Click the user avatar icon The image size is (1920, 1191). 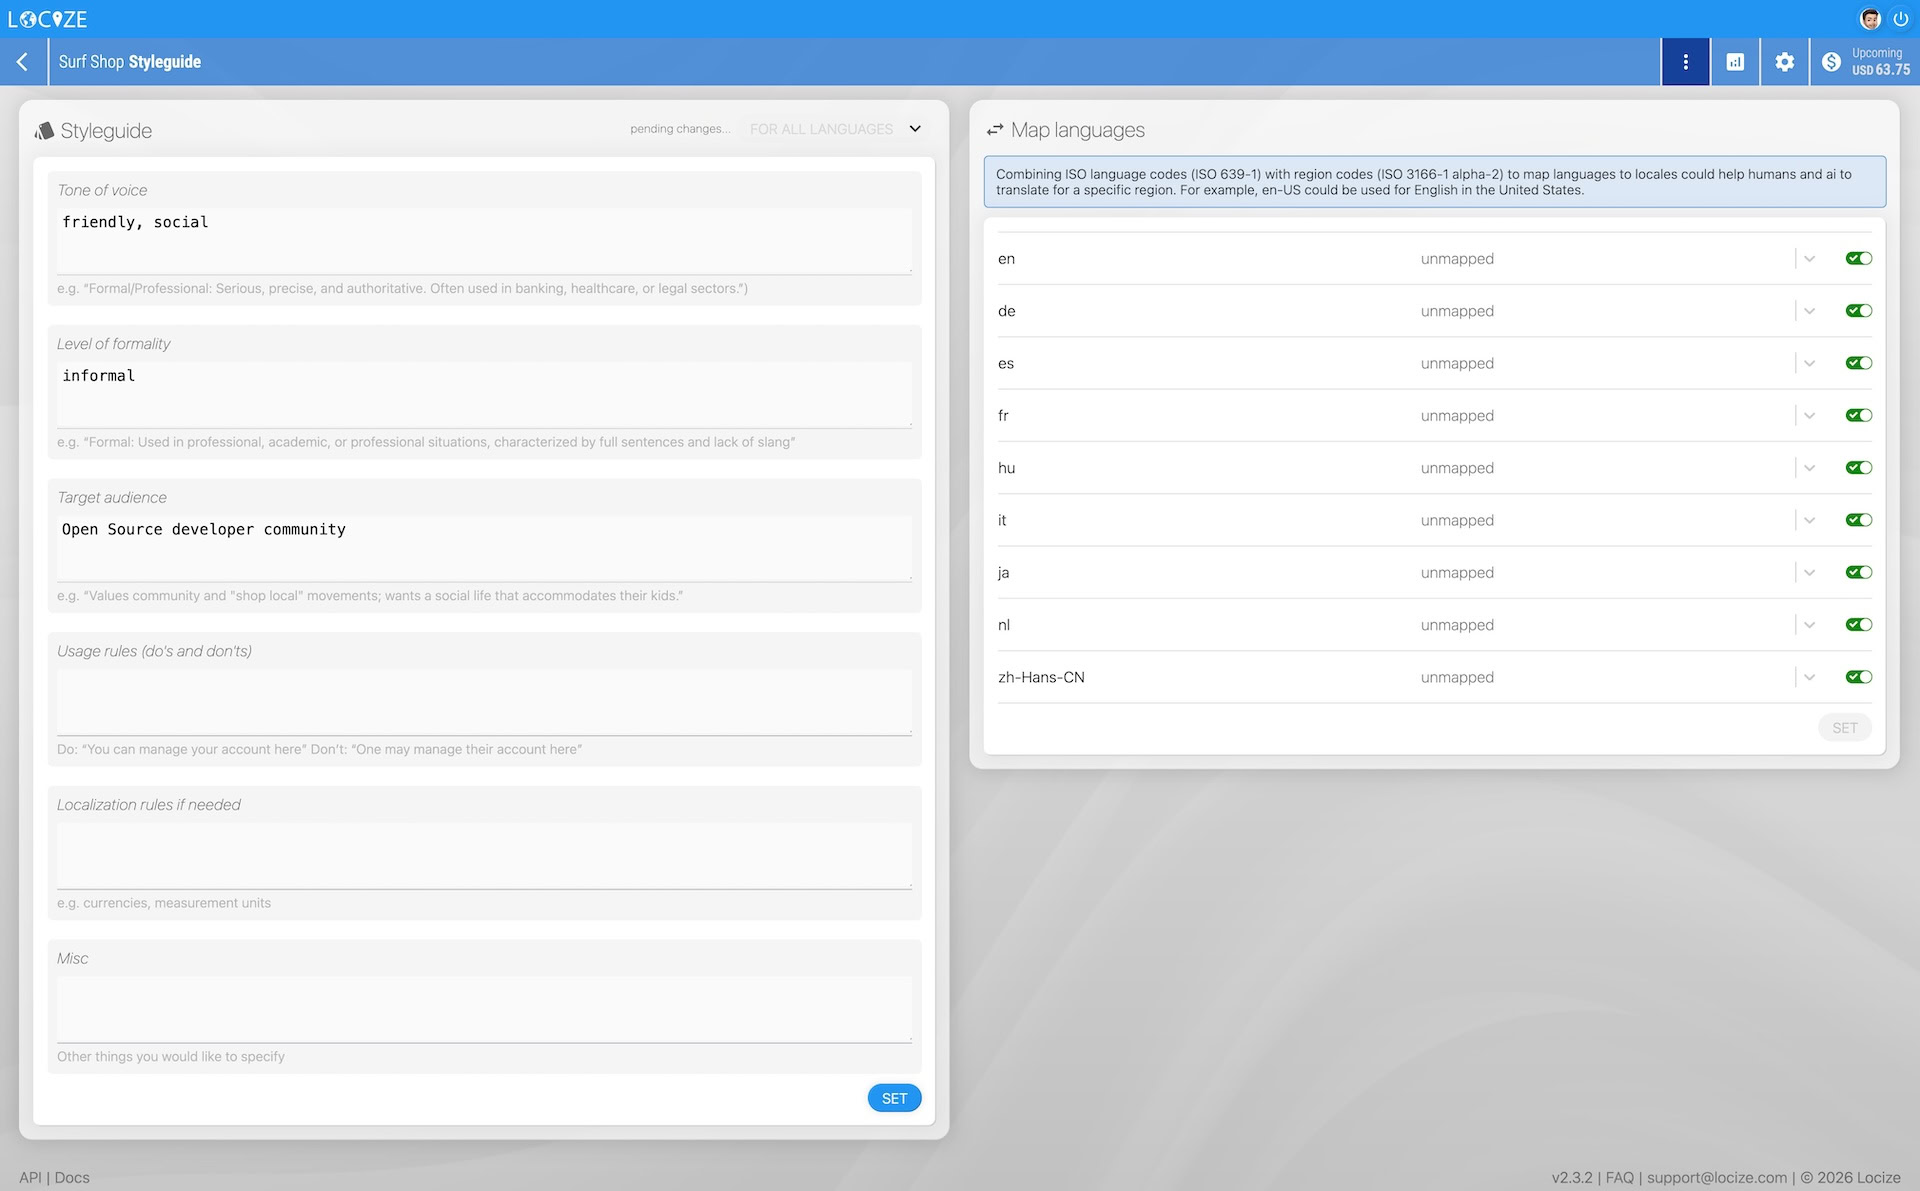coord(1870,19)
